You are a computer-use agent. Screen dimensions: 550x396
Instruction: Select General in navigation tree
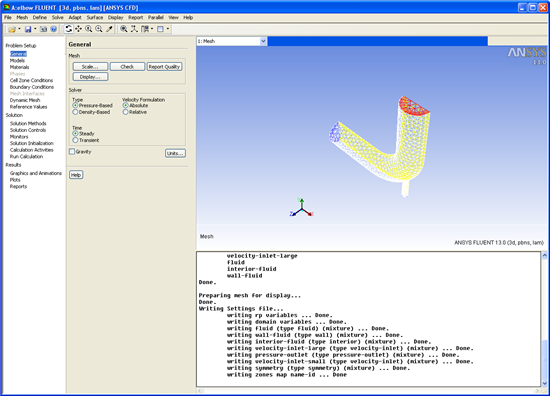point(18,54)
